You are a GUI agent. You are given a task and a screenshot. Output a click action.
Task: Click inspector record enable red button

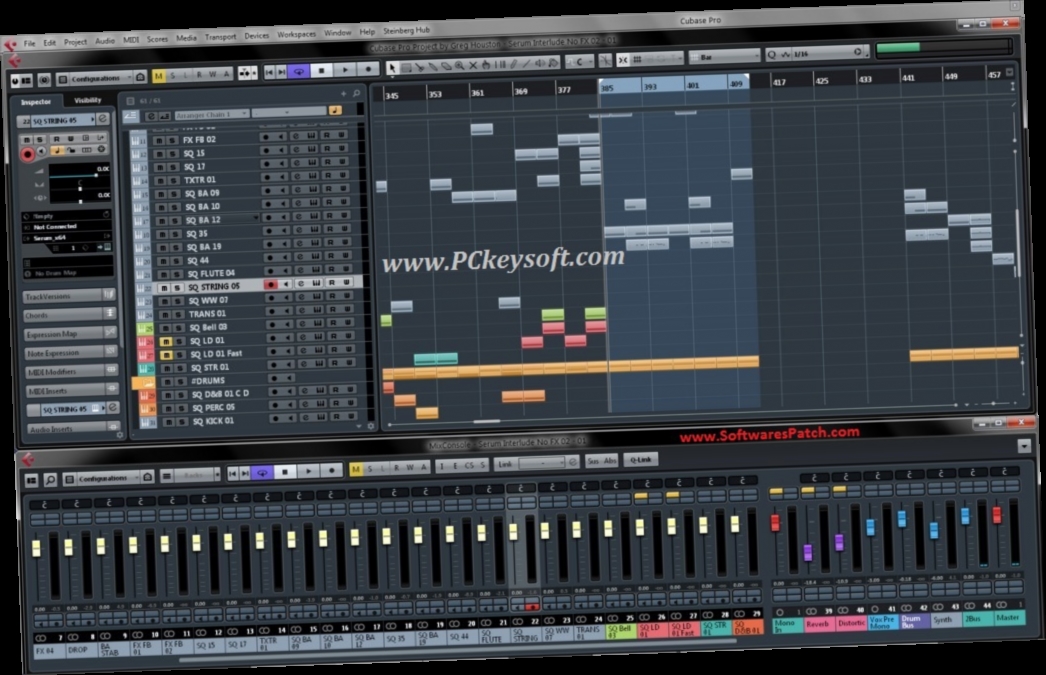click(x=27, y=155)
